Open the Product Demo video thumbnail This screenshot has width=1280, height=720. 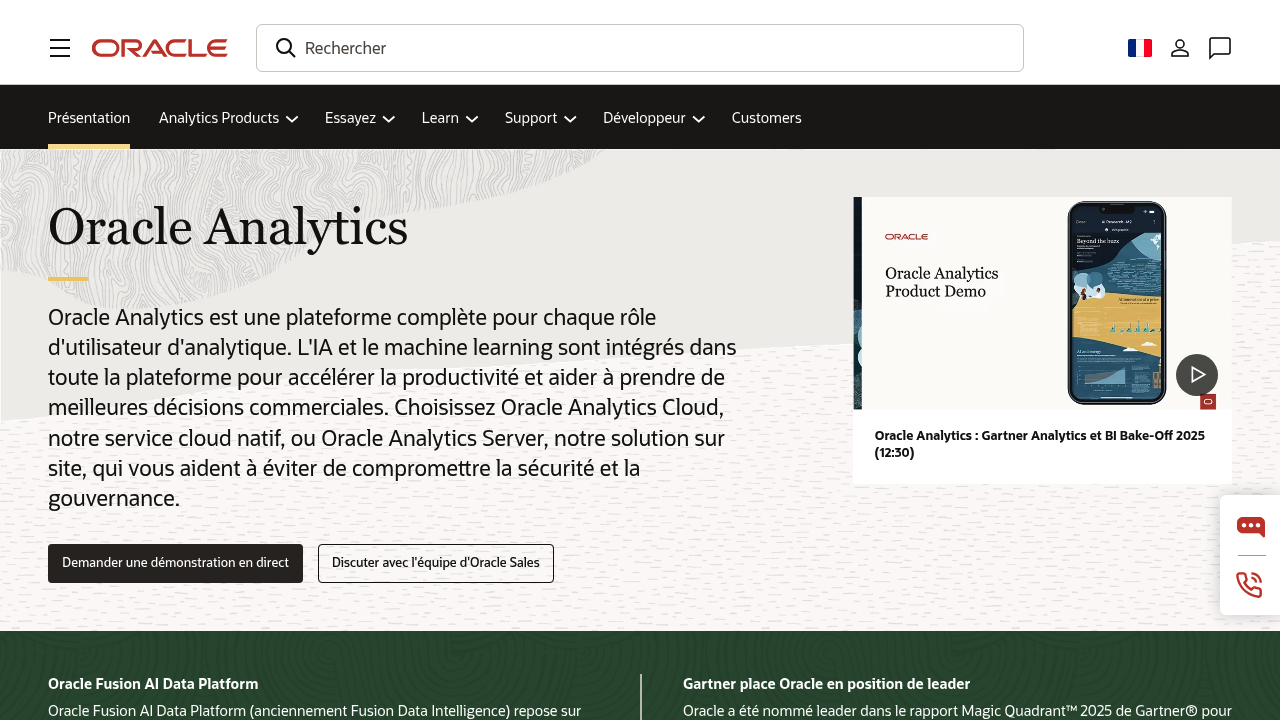1042,303
